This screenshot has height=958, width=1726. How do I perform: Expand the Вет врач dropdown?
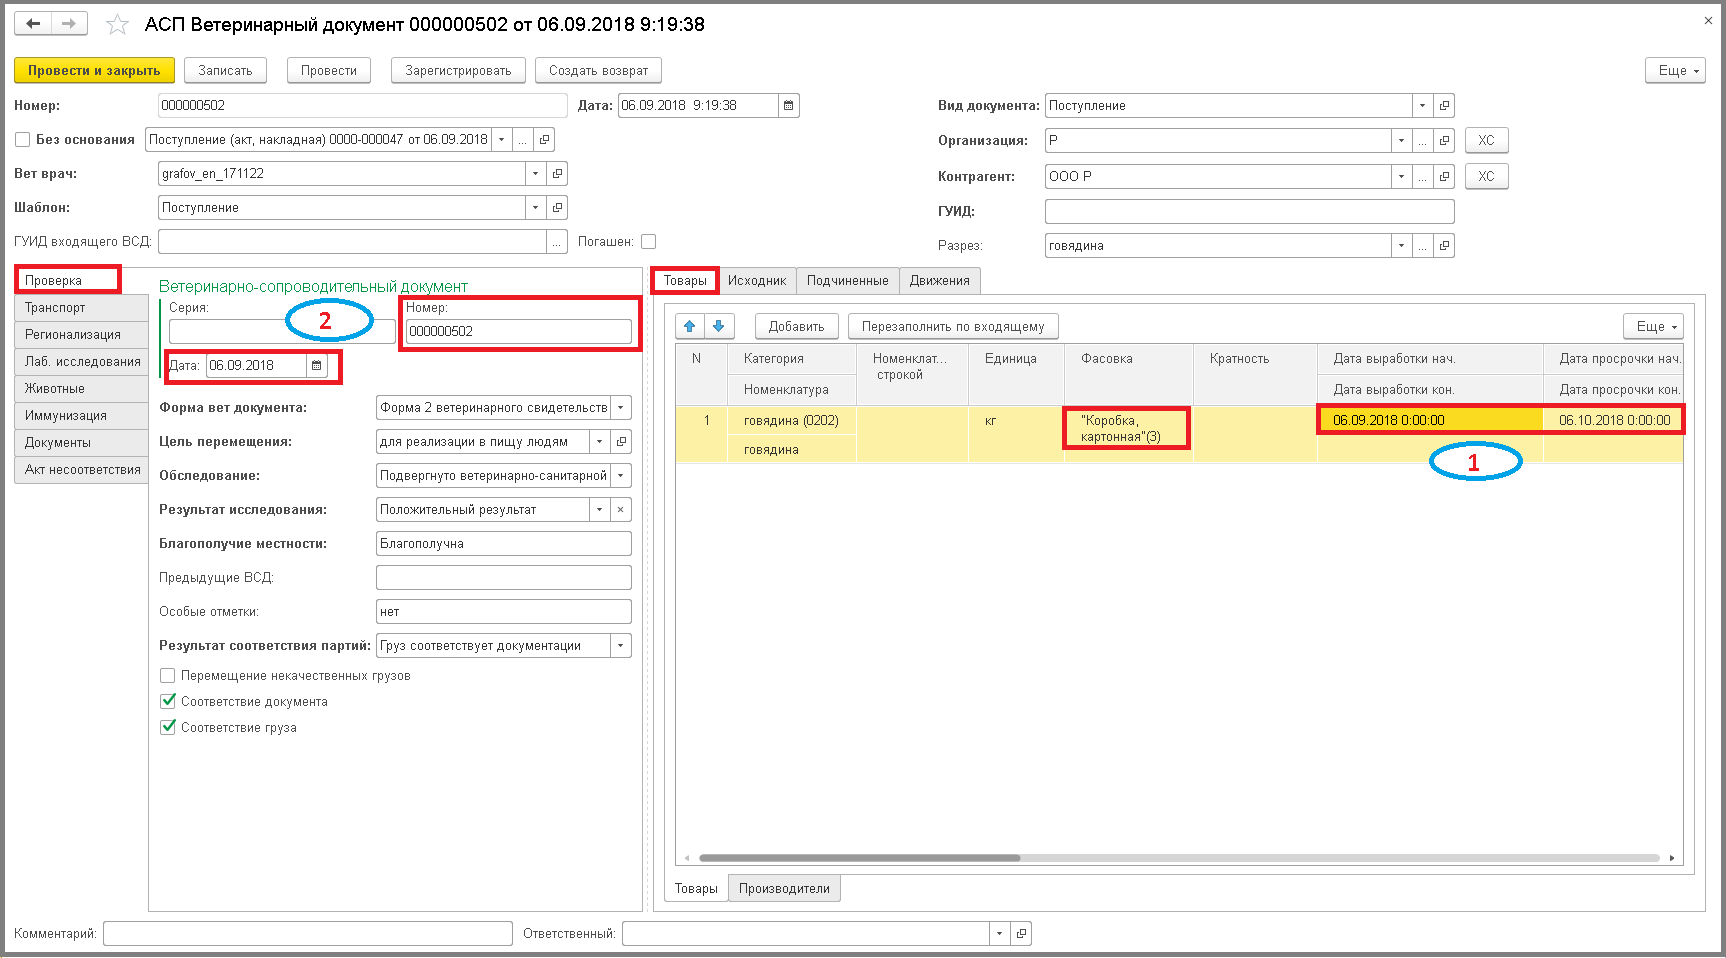pos(536,174)
